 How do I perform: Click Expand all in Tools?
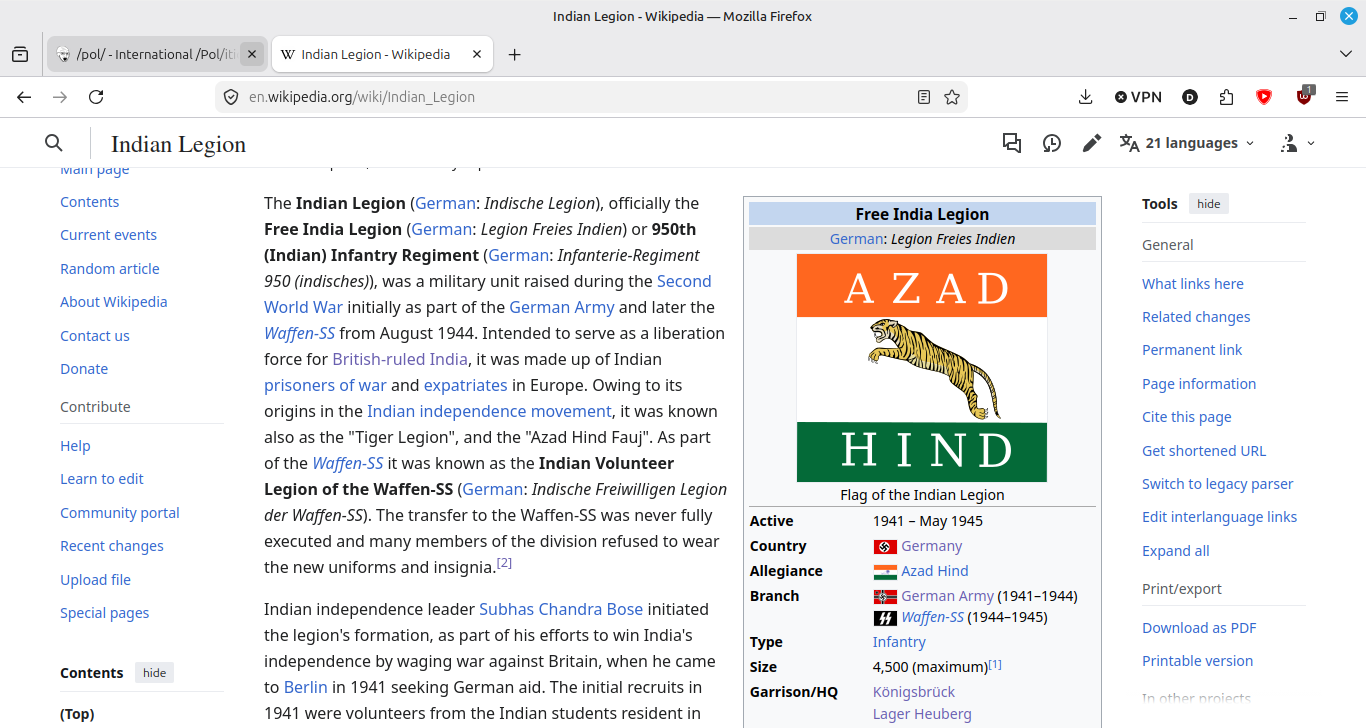[1176, 551]
